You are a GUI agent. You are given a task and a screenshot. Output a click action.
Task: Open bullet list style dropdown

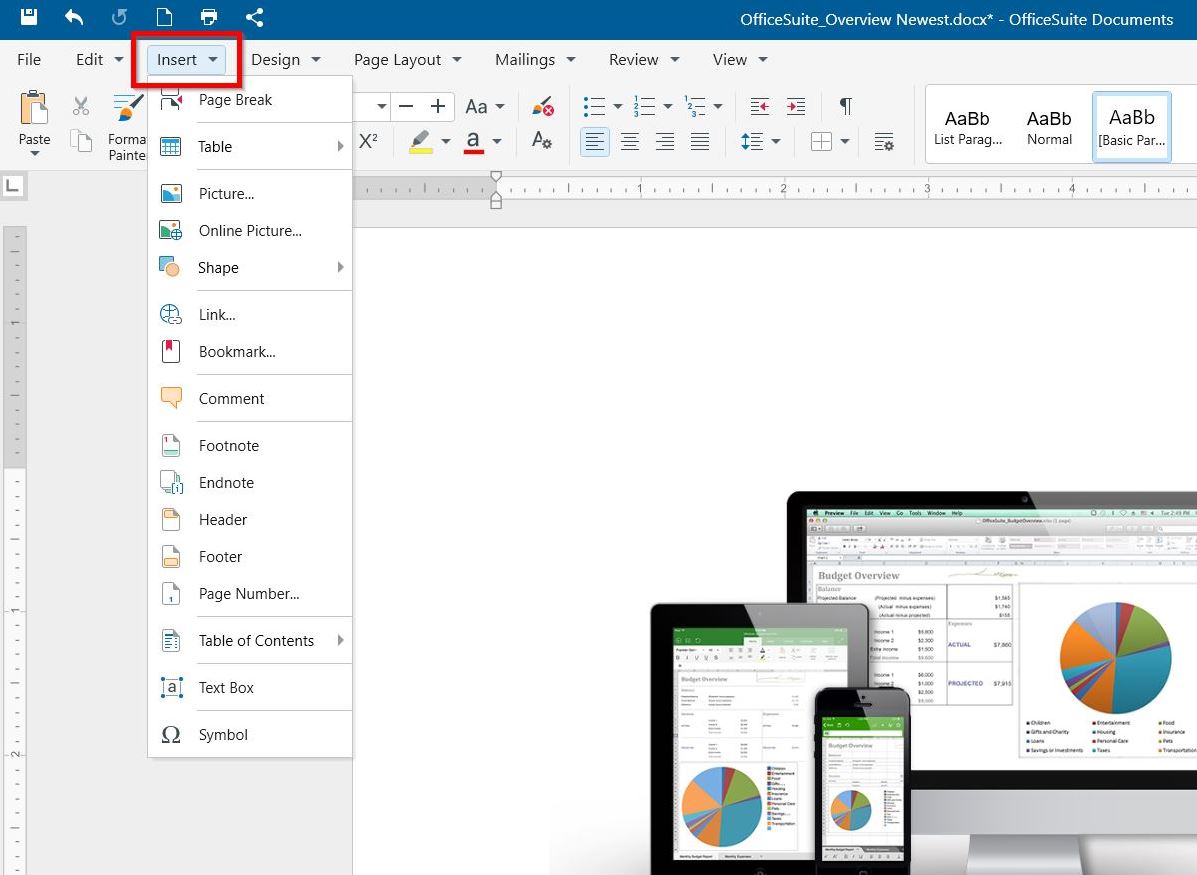[618, 106]
